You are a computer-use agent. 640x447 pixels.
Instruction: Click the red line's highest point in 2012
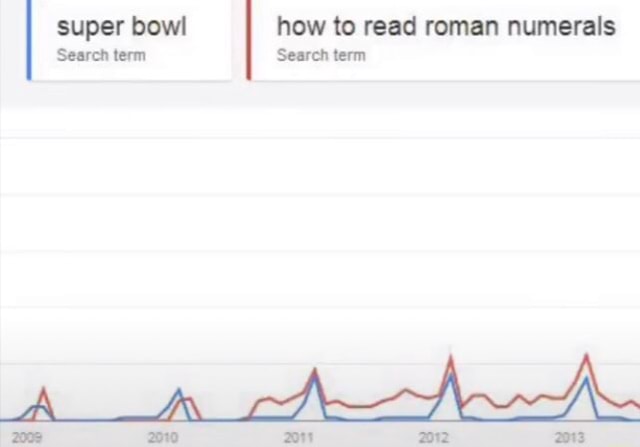click(x=451, y=356)
